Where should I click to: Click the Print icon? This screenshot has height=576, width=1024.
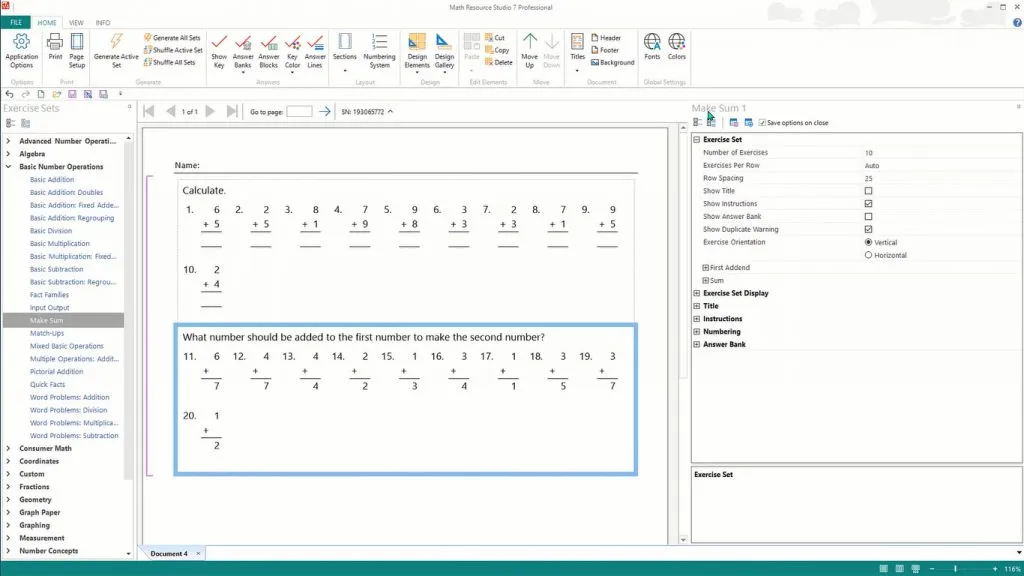(55, 47)
